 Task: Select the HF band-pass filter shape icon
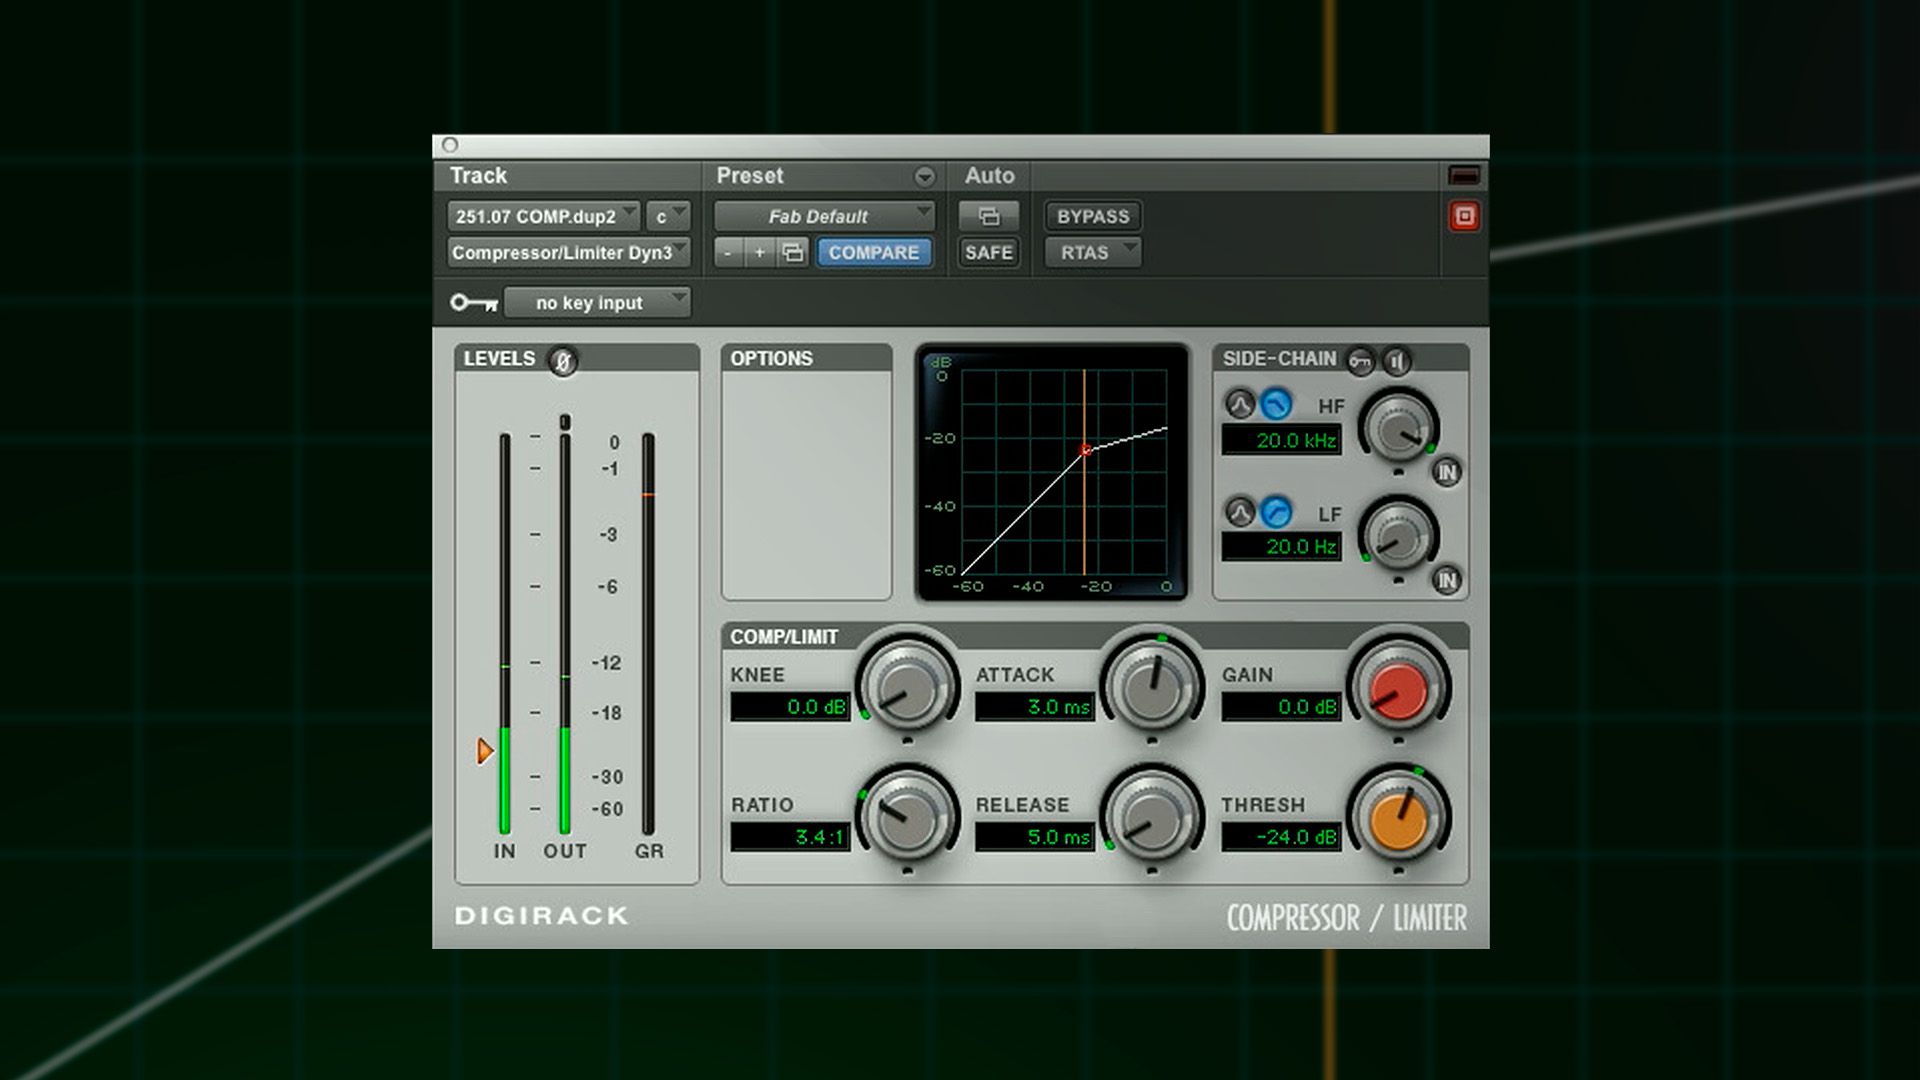(1240, 405)
